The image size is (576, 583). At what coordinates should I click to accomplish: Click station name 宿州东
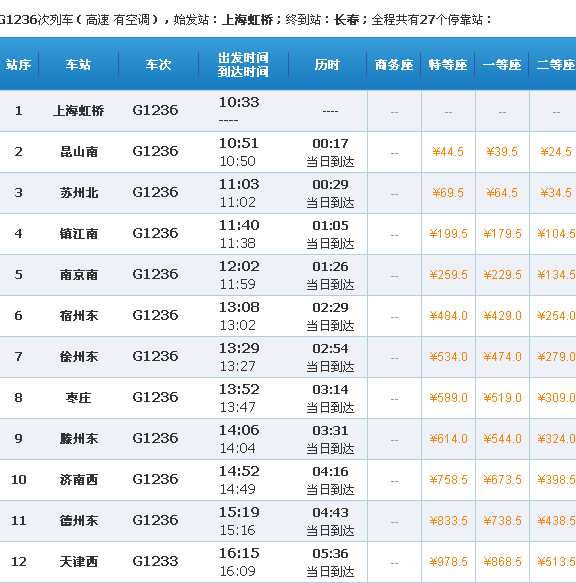[x=79, y=315]
